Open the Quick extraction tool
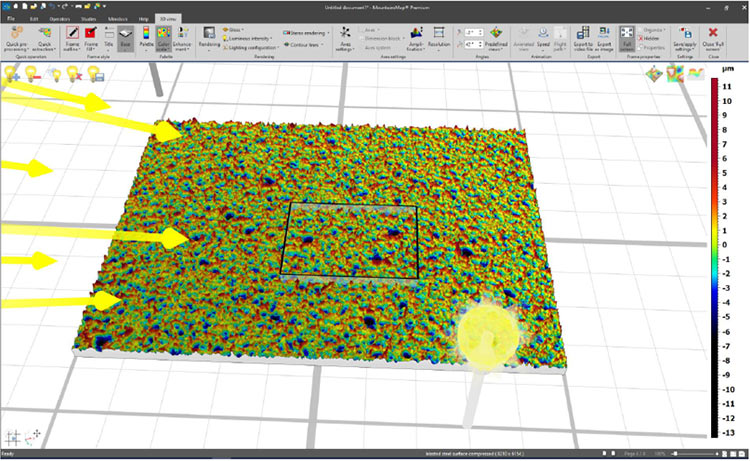750x461 pixels. [46, 38]
